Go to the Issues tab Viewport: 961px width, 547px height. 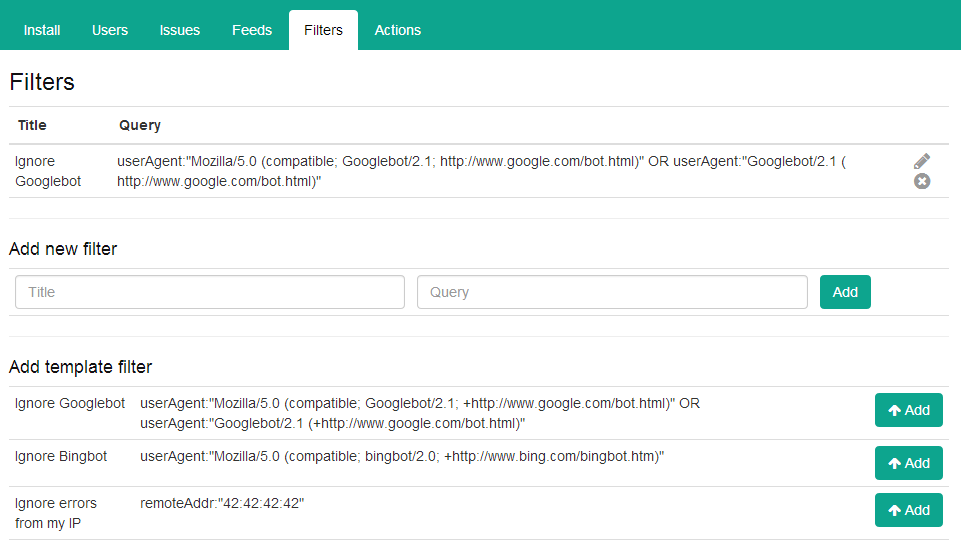[180, 30]
